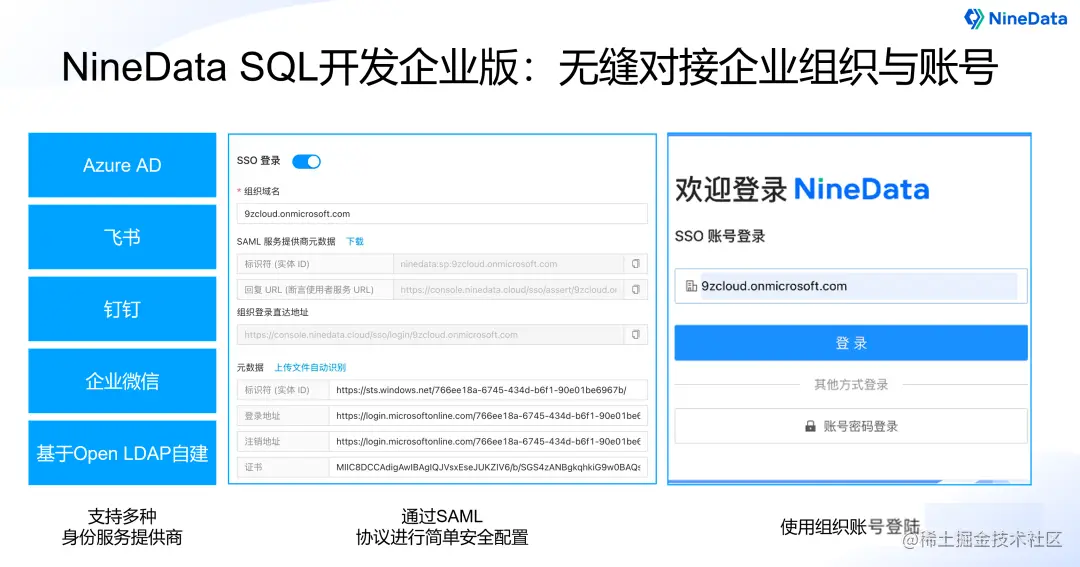
Task: Click the 注销地址 input field
Action: coord(488,441)
